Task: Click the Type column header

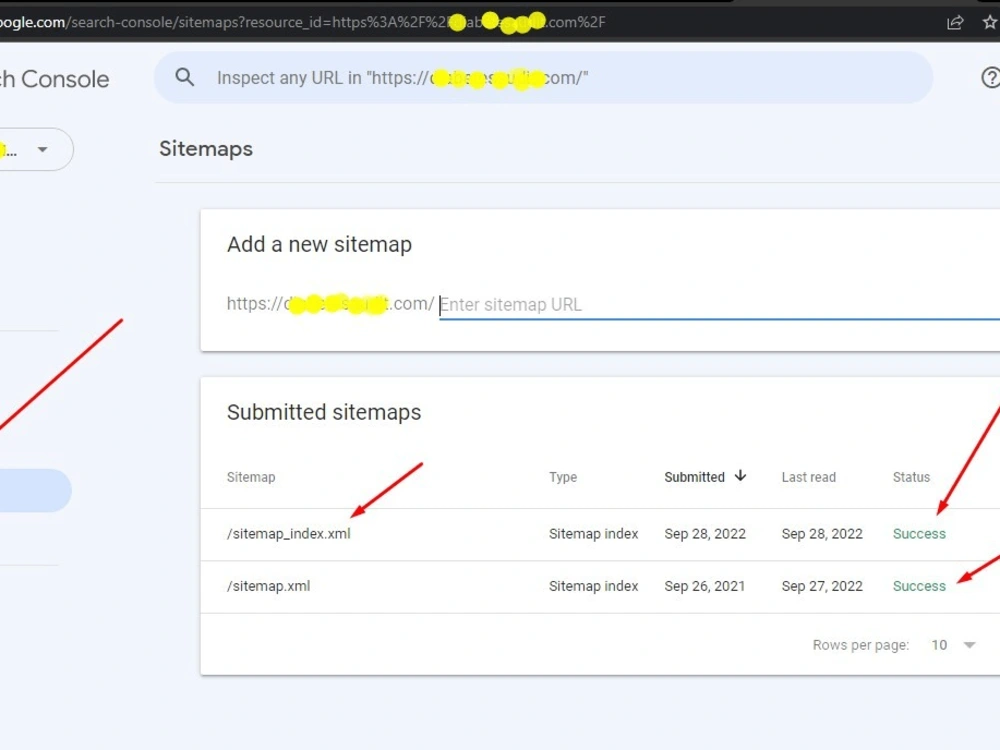Action: click(x=562, y=477)
